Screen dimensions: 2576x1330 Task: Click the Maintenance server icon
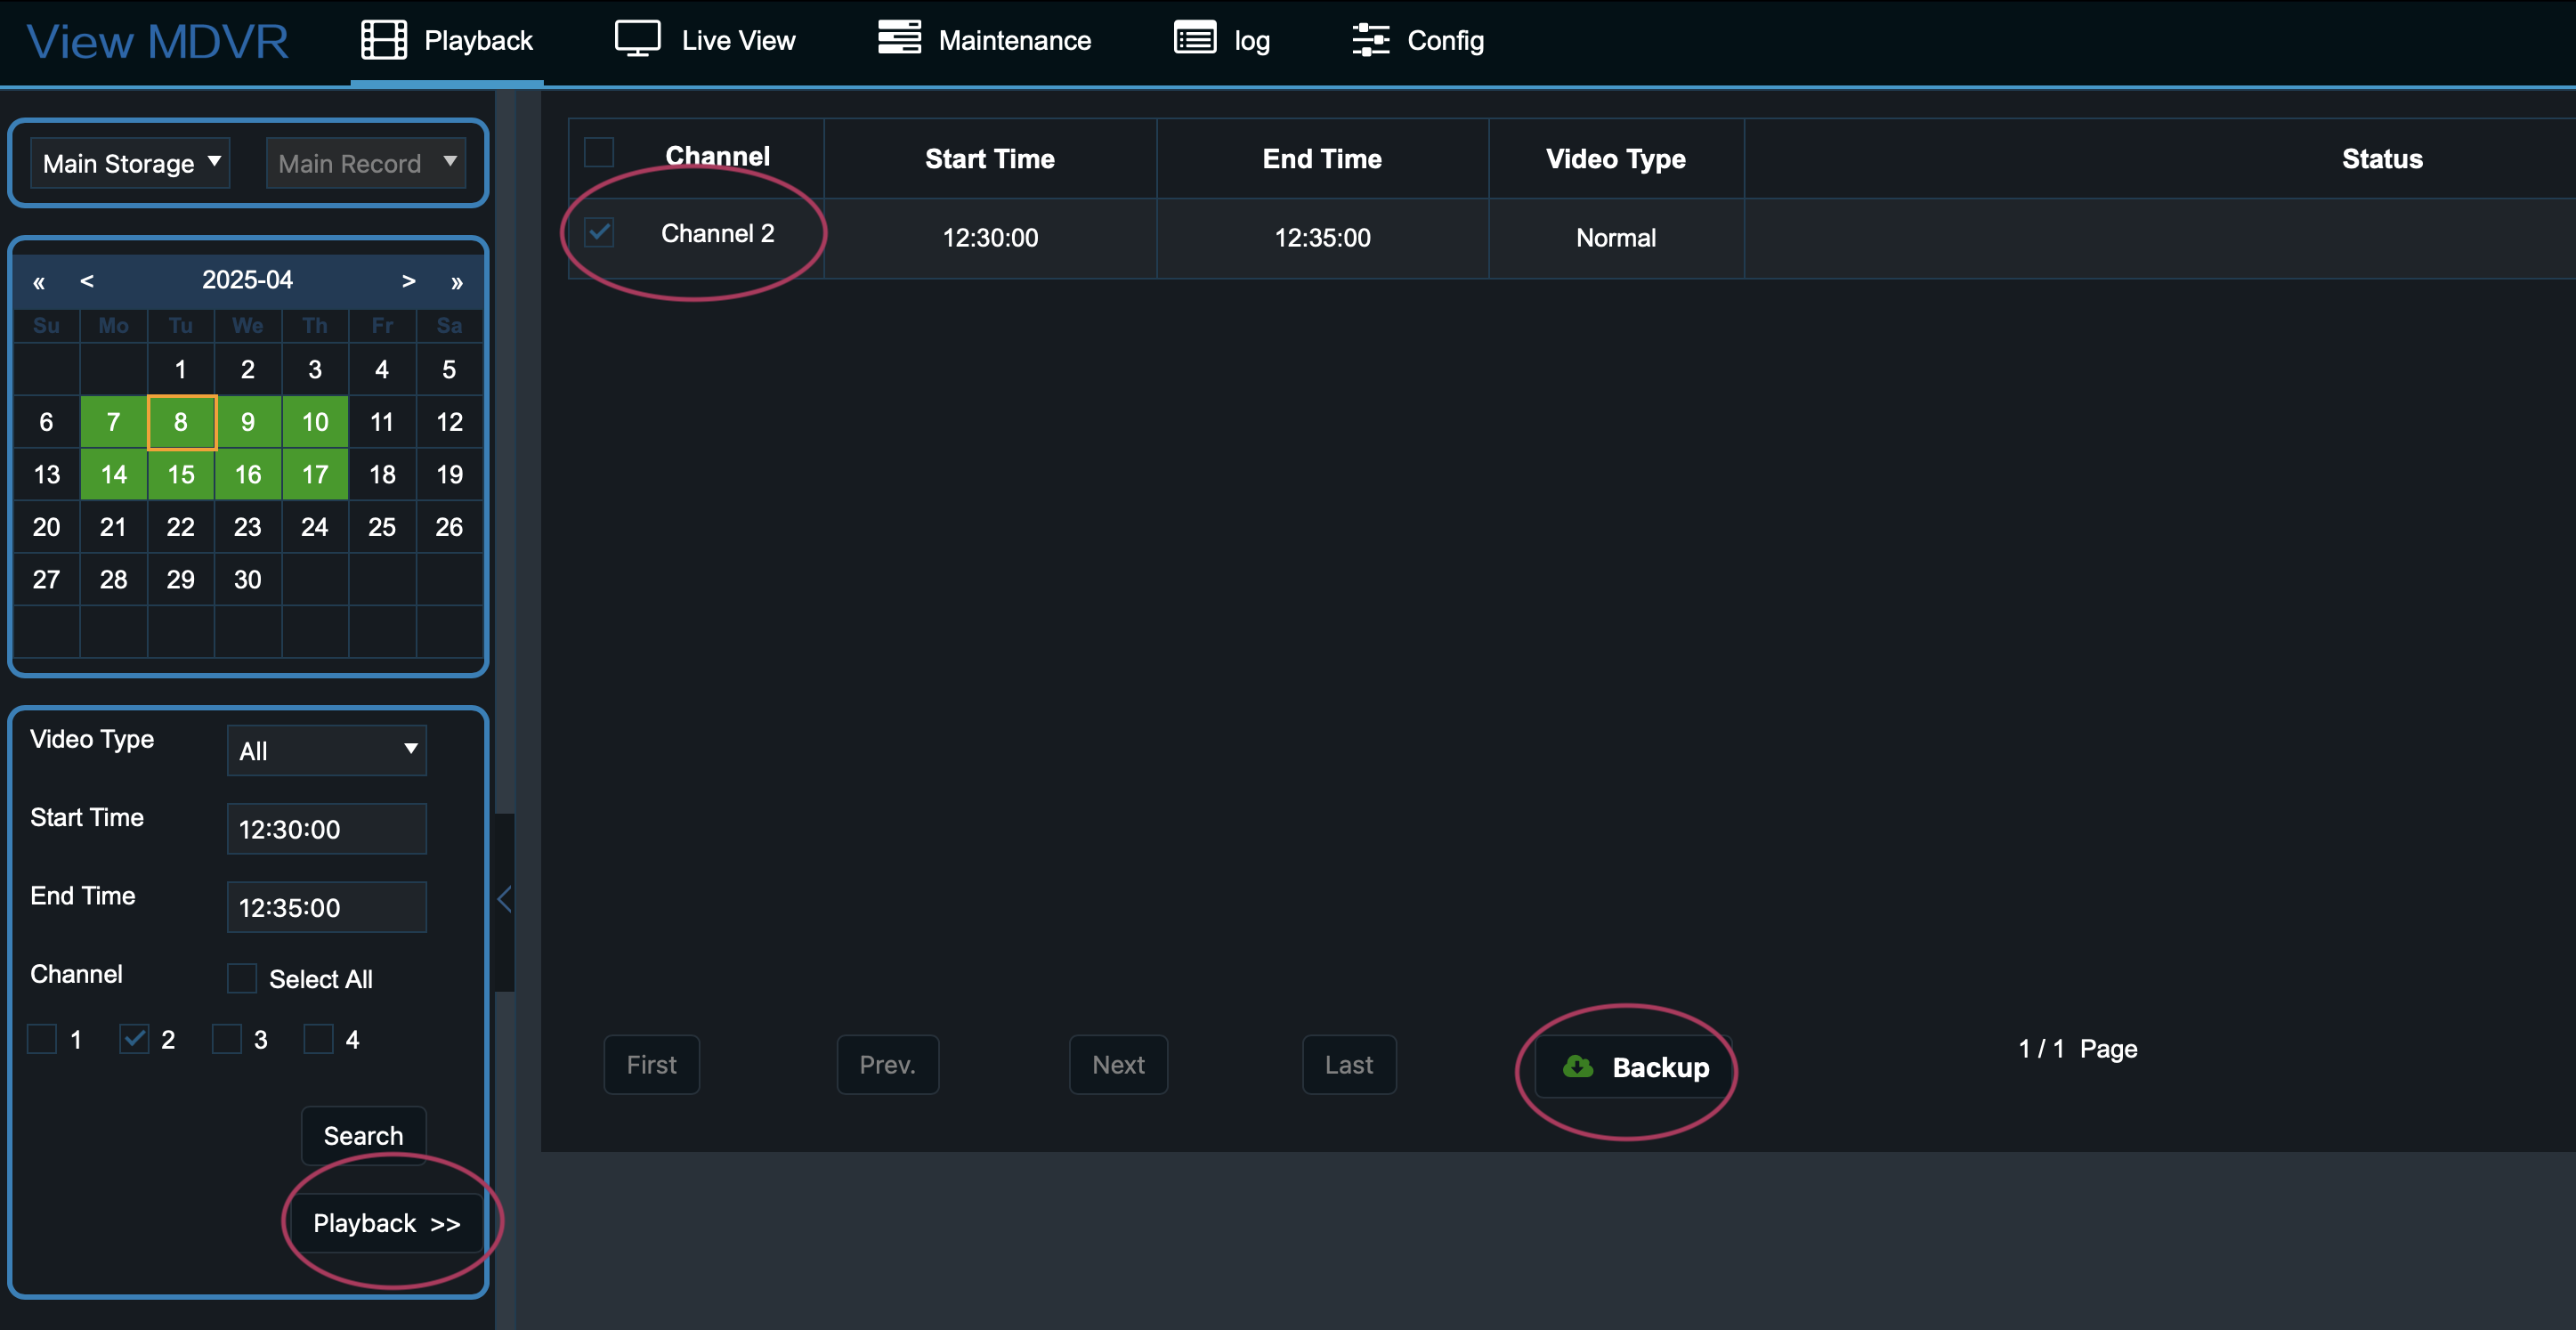click(899, 38)
